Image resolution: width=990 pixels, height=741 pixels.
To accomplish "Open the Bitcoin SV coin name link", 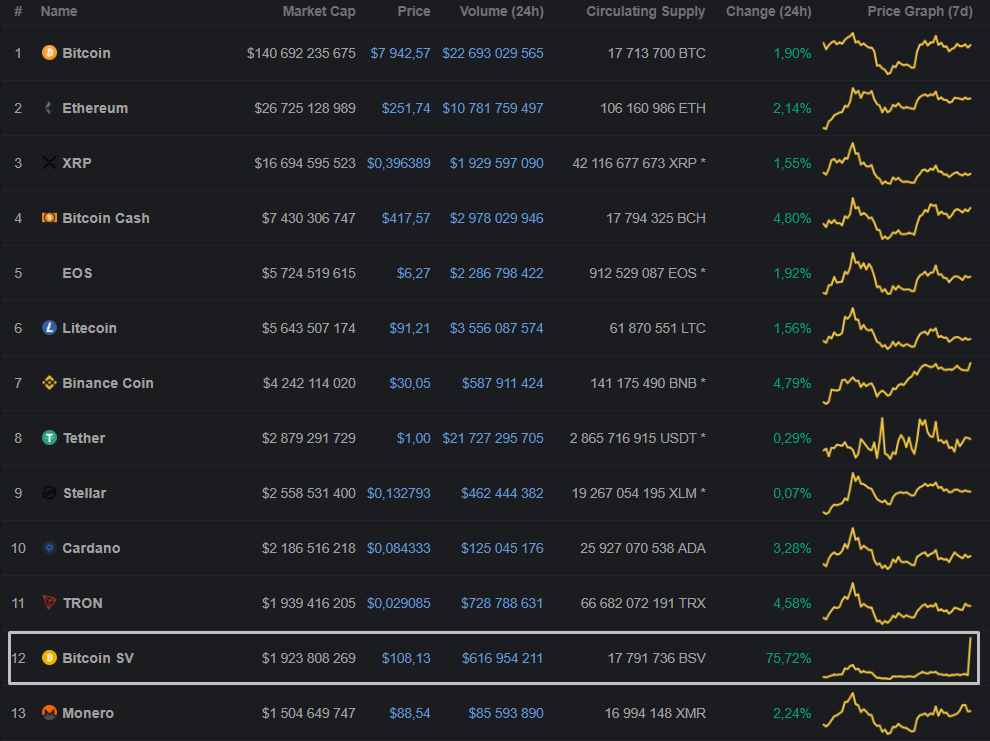I will [98, 658].
